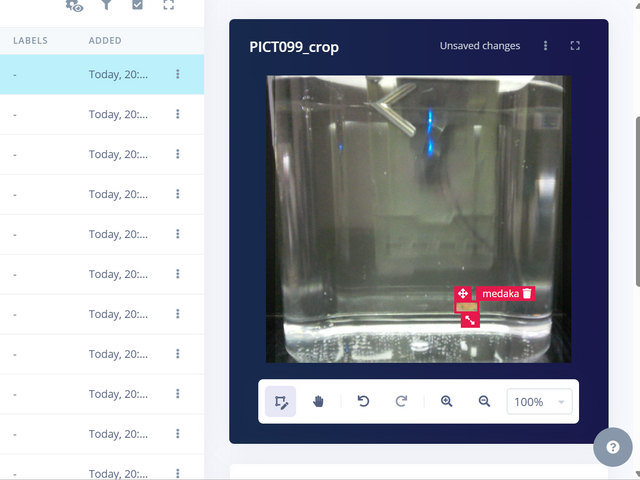This screenshot has width=640, height=480.
Task: Select the bounding box drawing tool
Action: [x=281, y=401]
